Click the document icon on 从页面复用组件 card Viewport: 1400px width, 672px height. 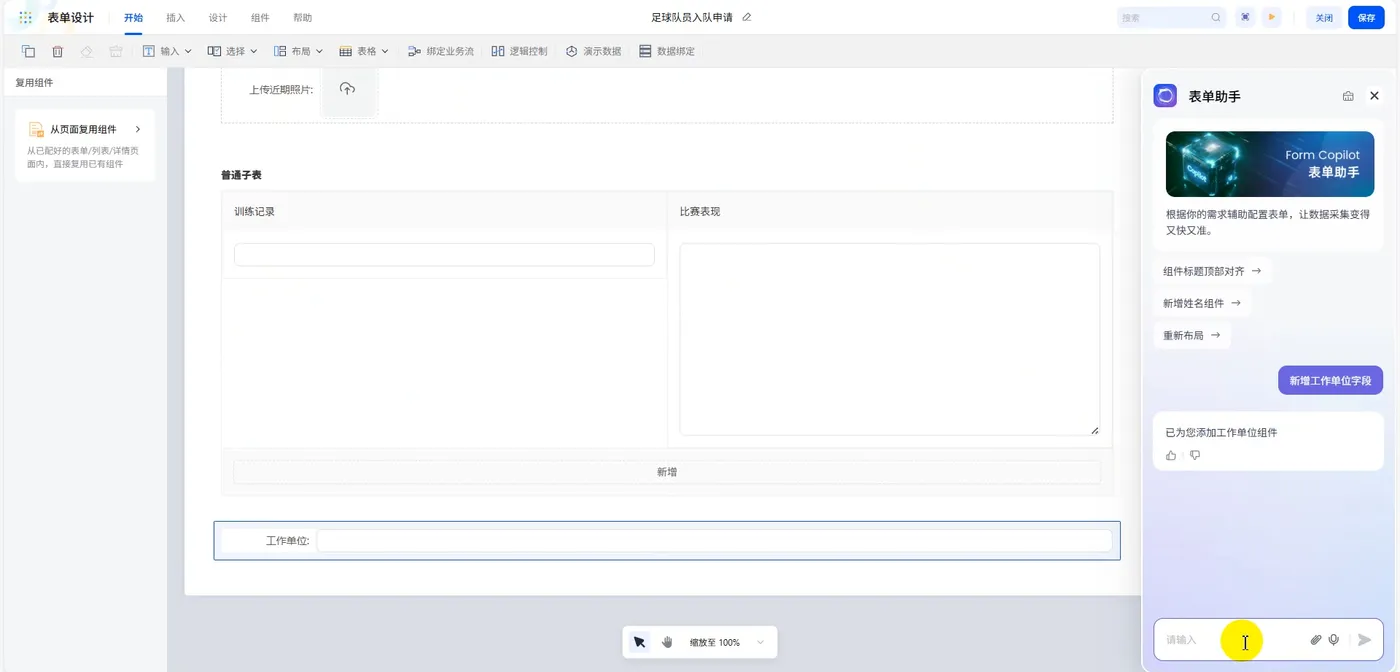[36, 129]
